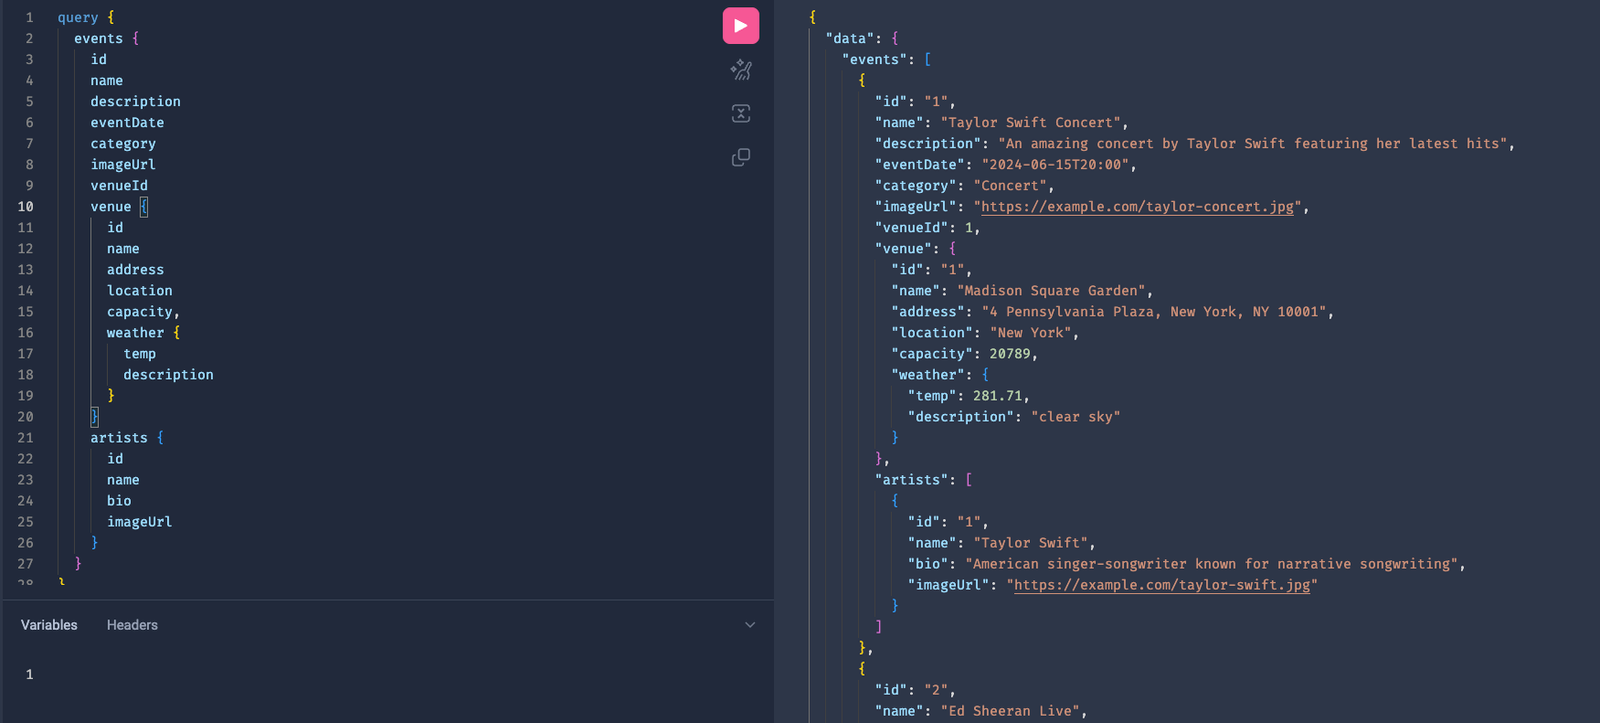Click the 'weather' field on line 16

pos(135,333)
